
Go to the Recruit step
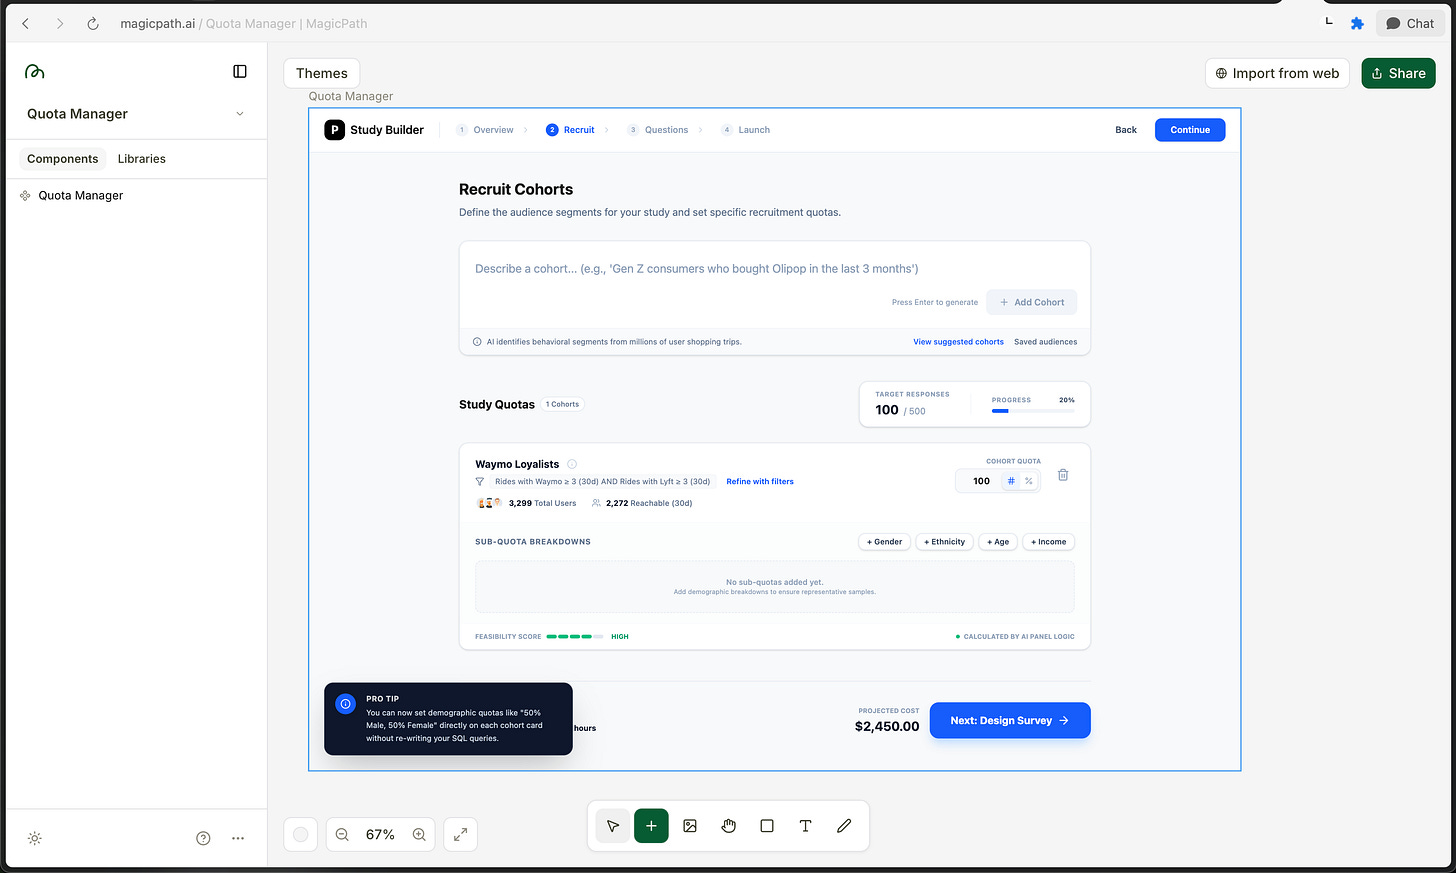click(570, 130)
